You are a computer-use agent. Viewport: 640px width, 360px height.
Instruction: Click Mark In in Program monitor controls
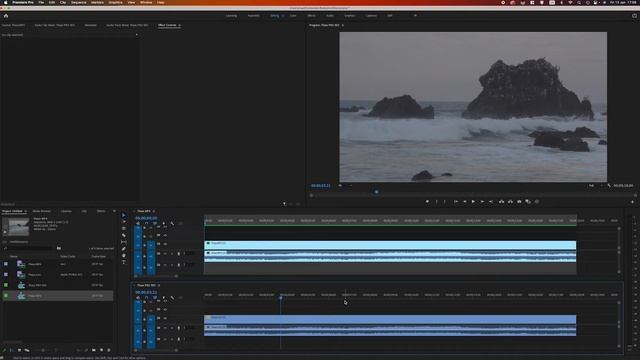pos(436,202)
